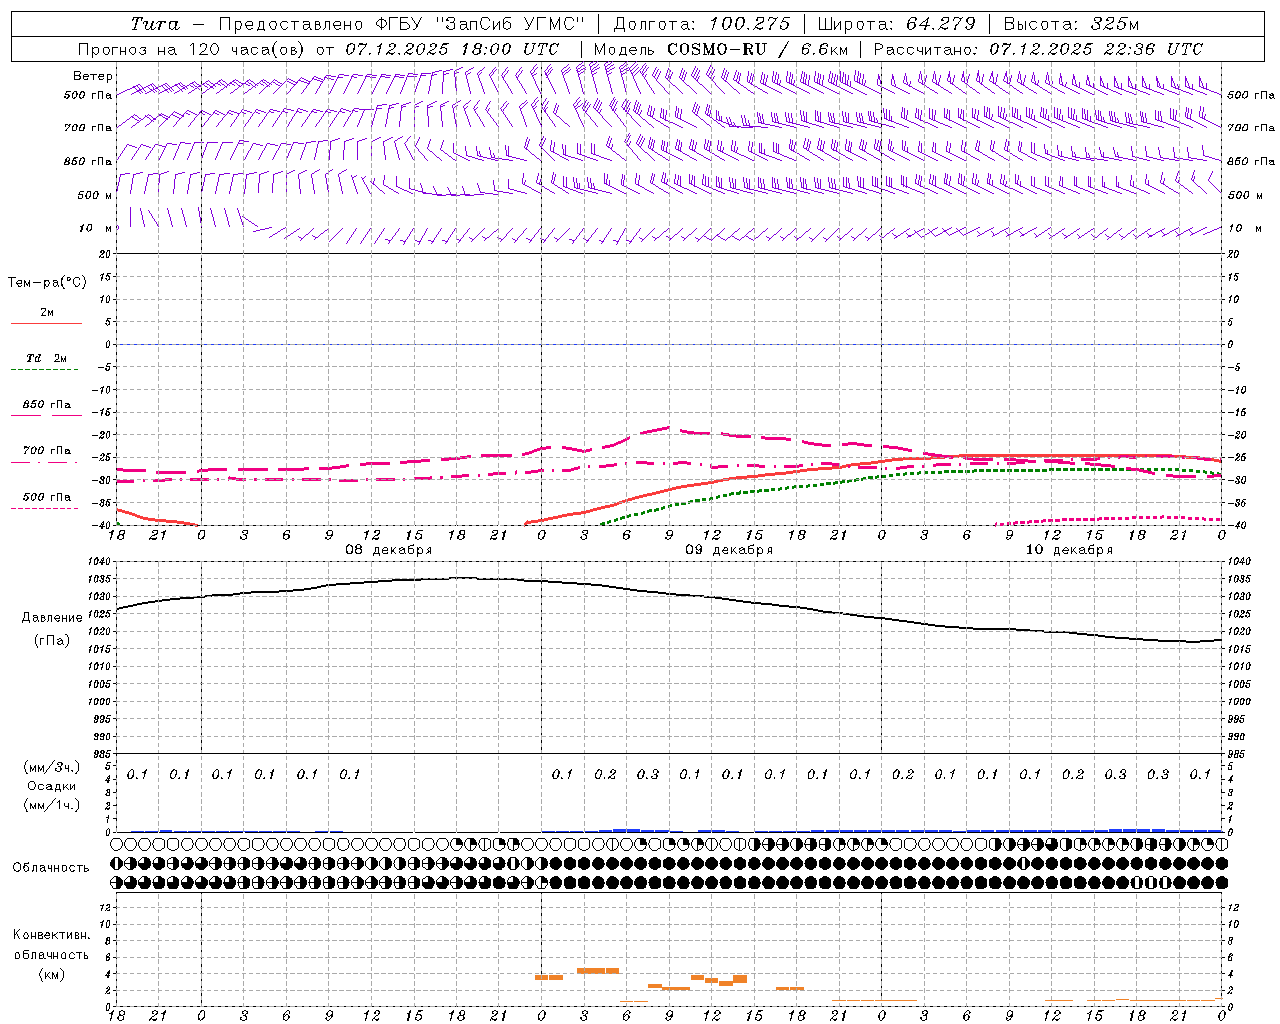Click the "Давление" pressure panel label
This screenshot has height=1024, width=1280.
point(52,618)
